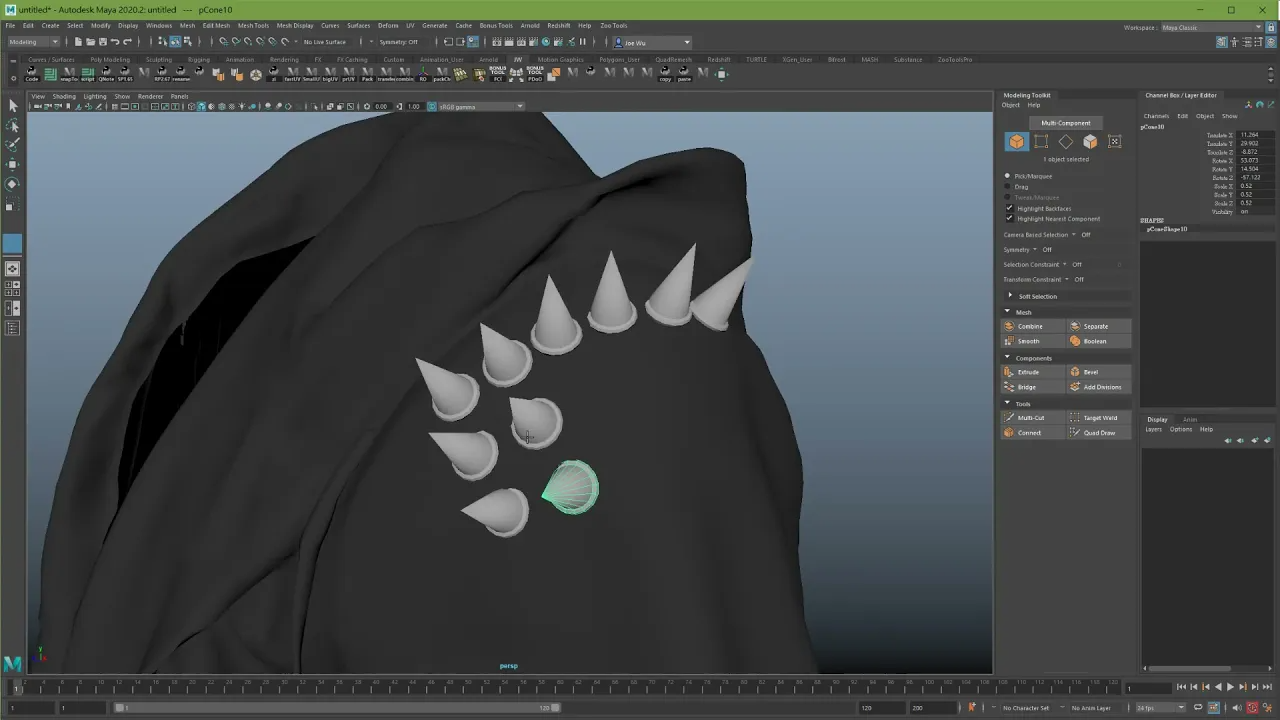The height and width of the screenshot is (720, 1280).
Task: Open the Transform Constraint dropdown
Action: 1067,280
